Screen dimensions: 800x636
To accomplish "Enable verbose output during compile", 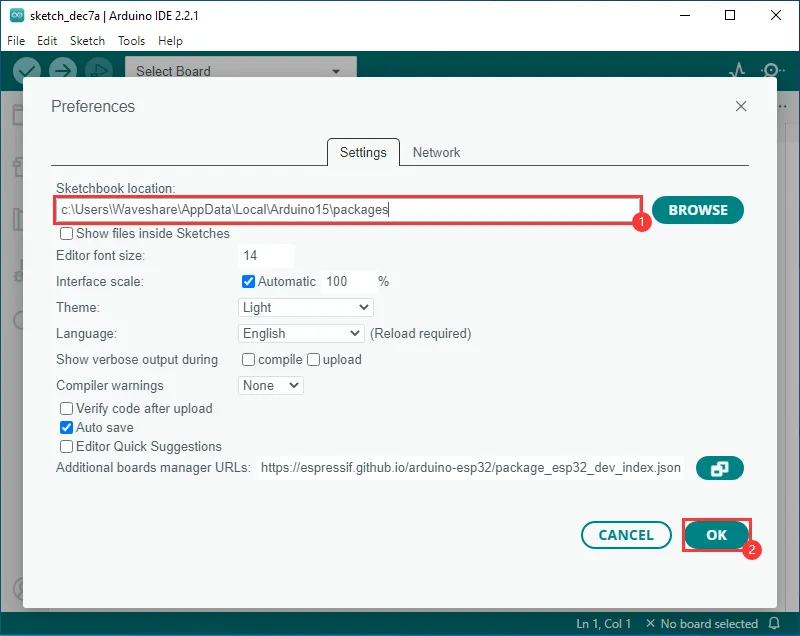I will pyautogui.click(x=249, y=360).
